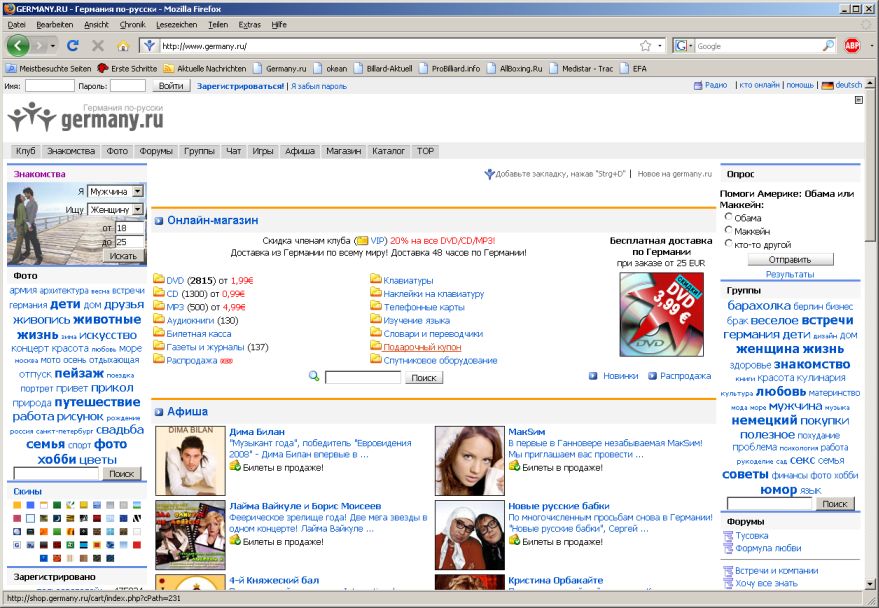Click the Зарегистрироваться! link

point(240,86)
